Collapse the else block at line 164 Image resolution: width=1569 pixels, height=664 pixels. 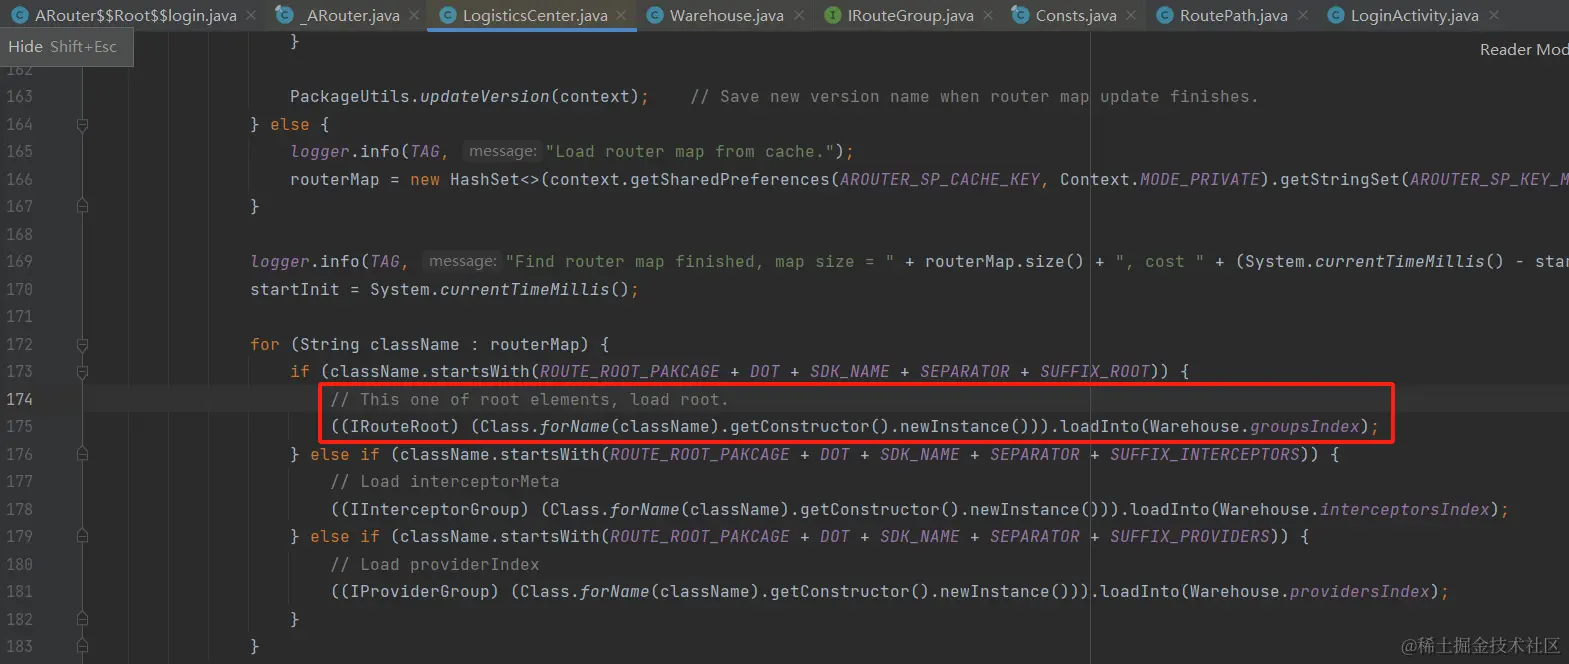(82, 125)
